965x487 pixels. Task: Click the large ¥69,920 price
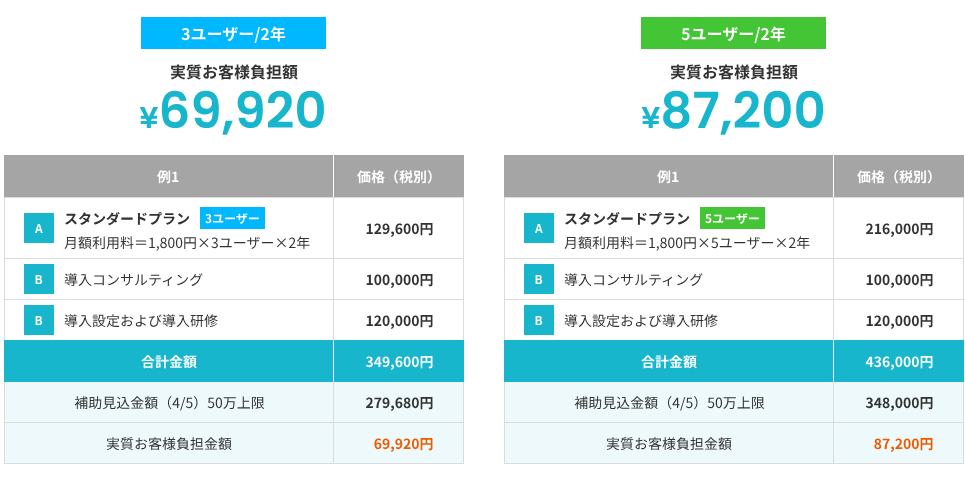(x=233, y=110)
